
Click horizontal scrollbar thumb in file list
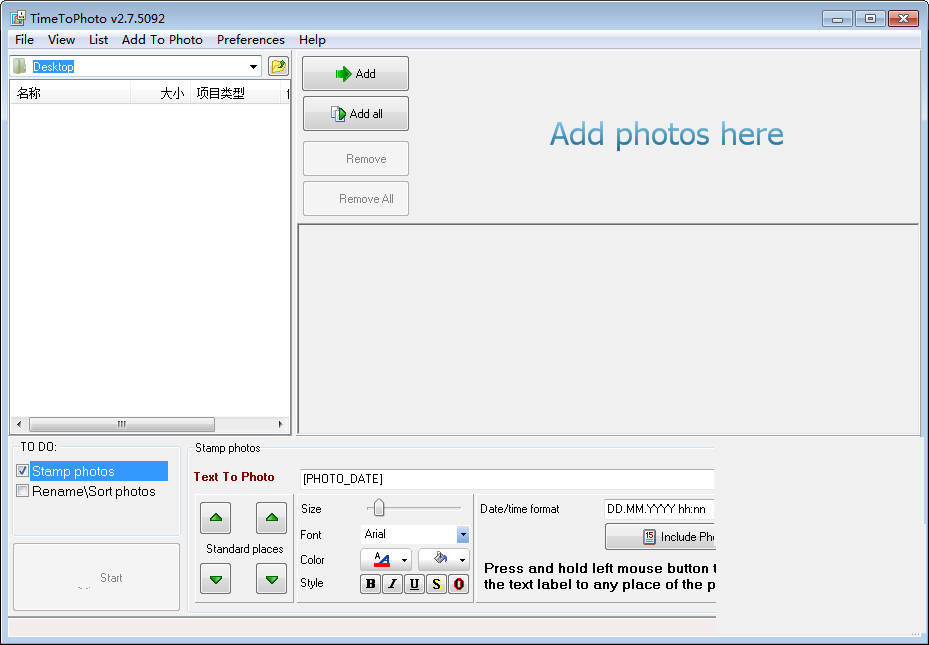[122, 424]
